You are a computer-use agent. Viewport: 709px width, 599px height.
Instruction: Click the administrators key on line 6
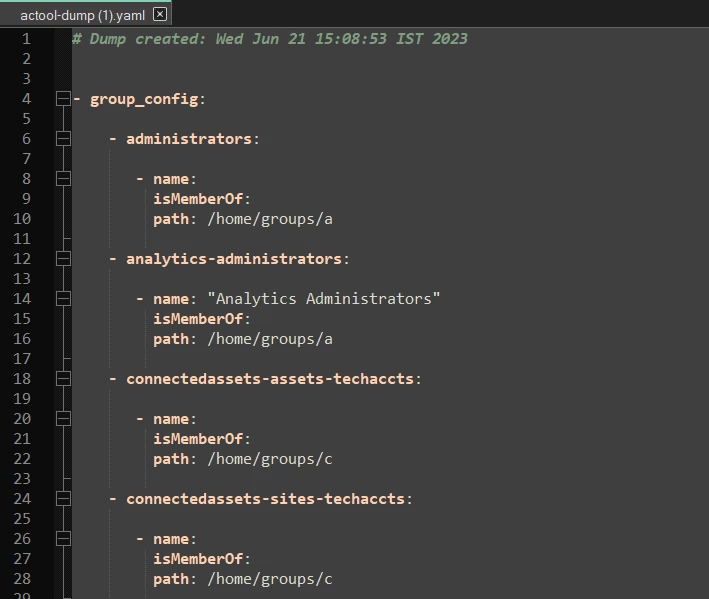point(189,139)
